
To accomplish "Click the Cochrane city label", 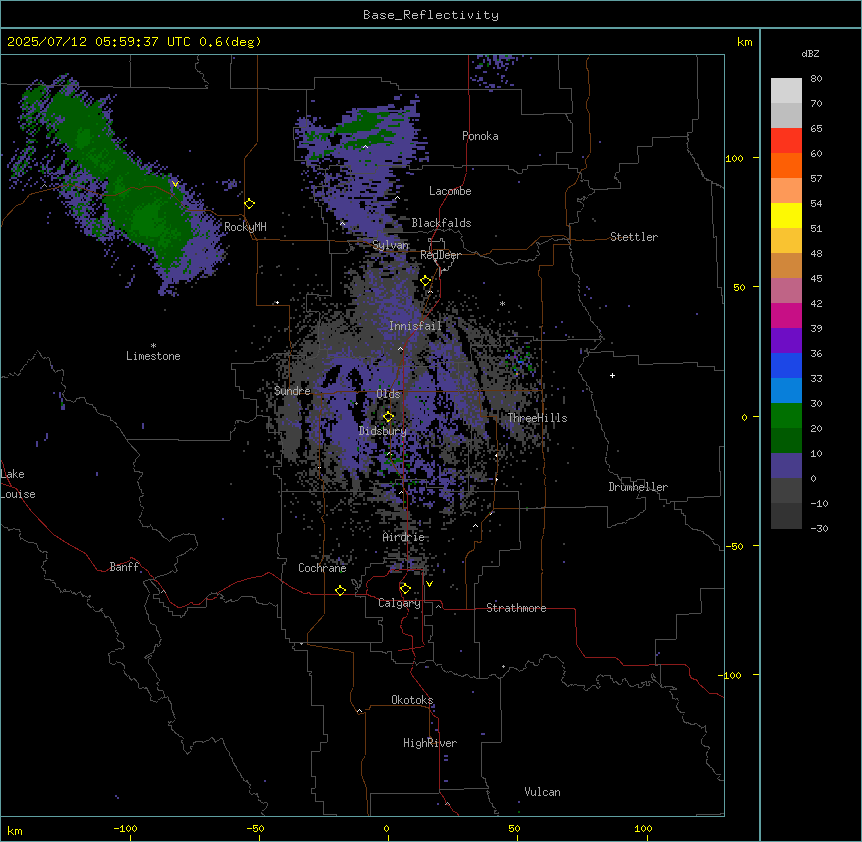I will click(322, 568).
